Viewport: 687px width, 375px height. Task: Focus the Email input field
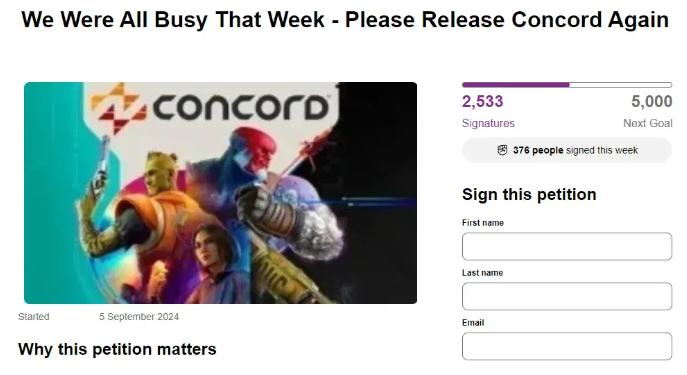coord(567,346)
